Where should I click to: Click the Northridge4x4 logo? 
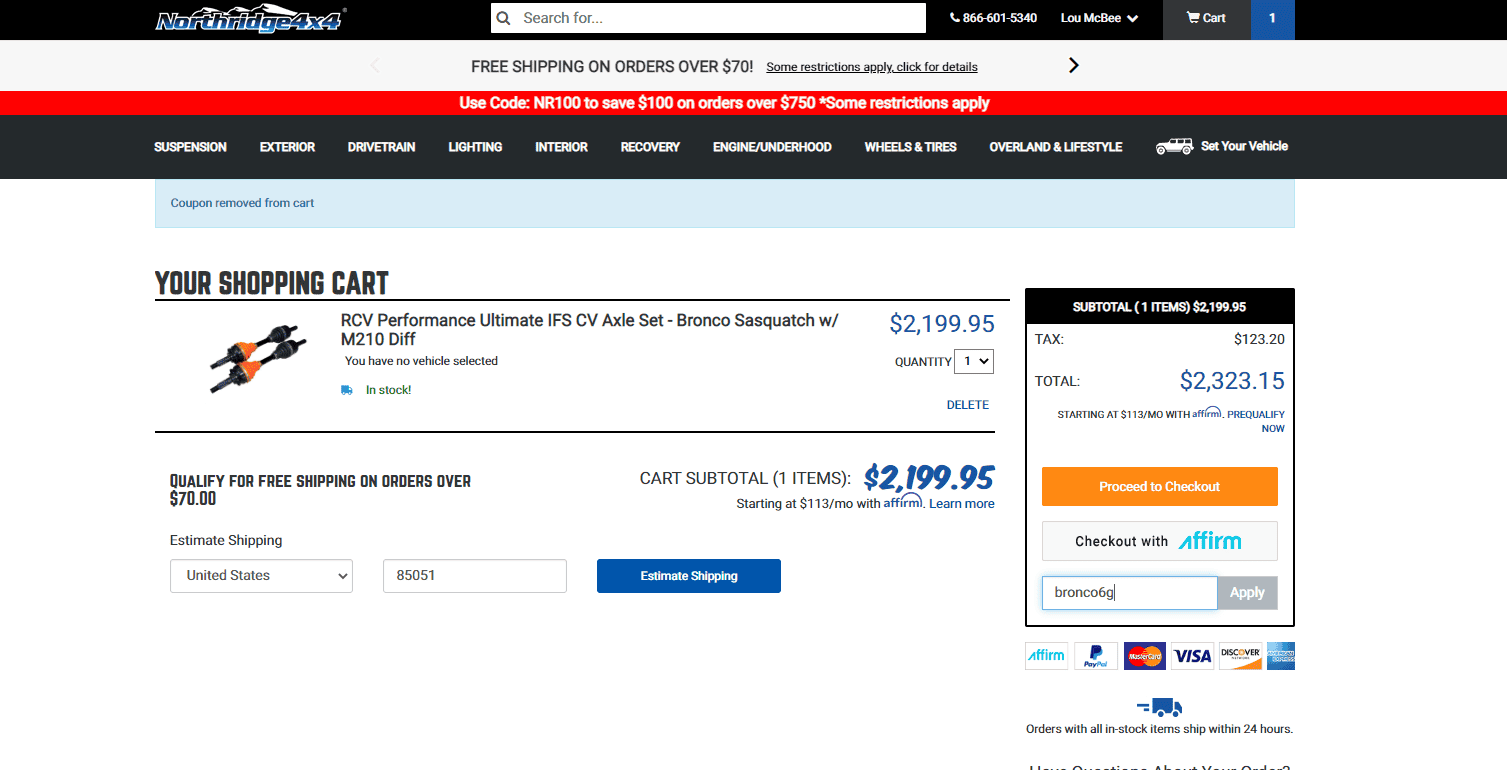pyautogui.click(x=250, y=19)
